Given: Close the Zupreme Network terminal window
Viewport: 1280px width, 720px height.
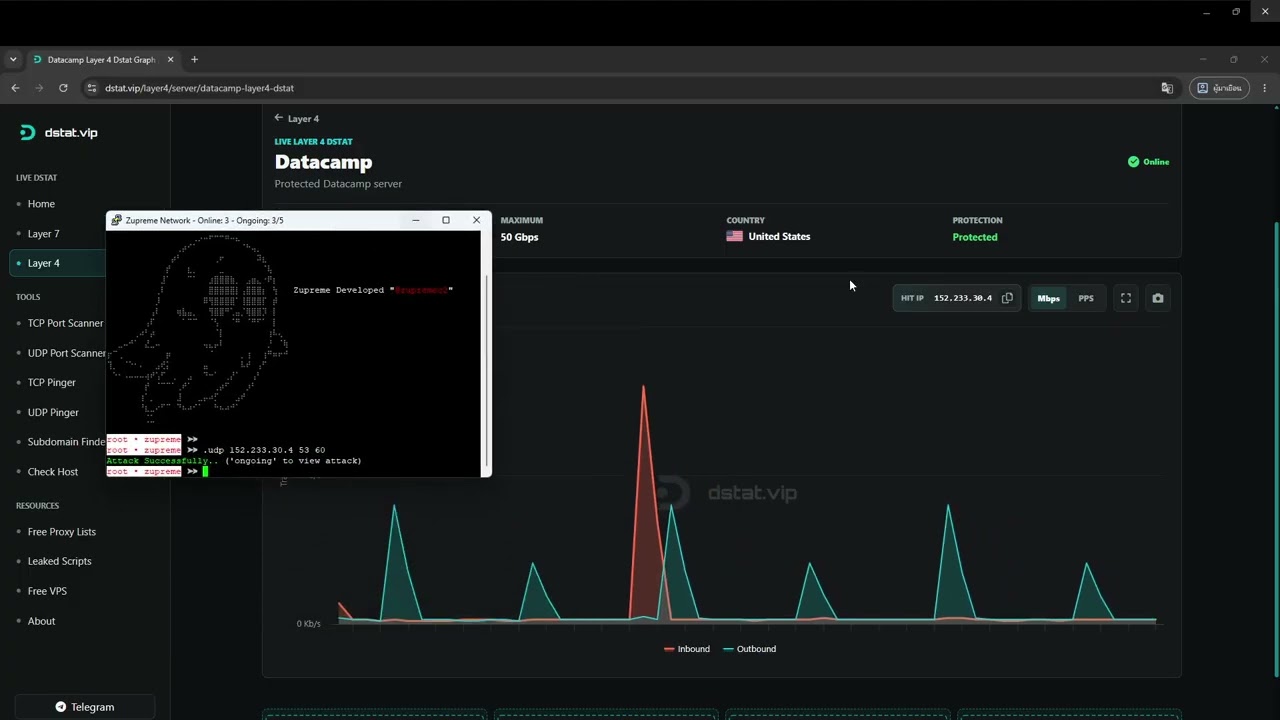Looking at the screenshot, I should tap(476, 220).
